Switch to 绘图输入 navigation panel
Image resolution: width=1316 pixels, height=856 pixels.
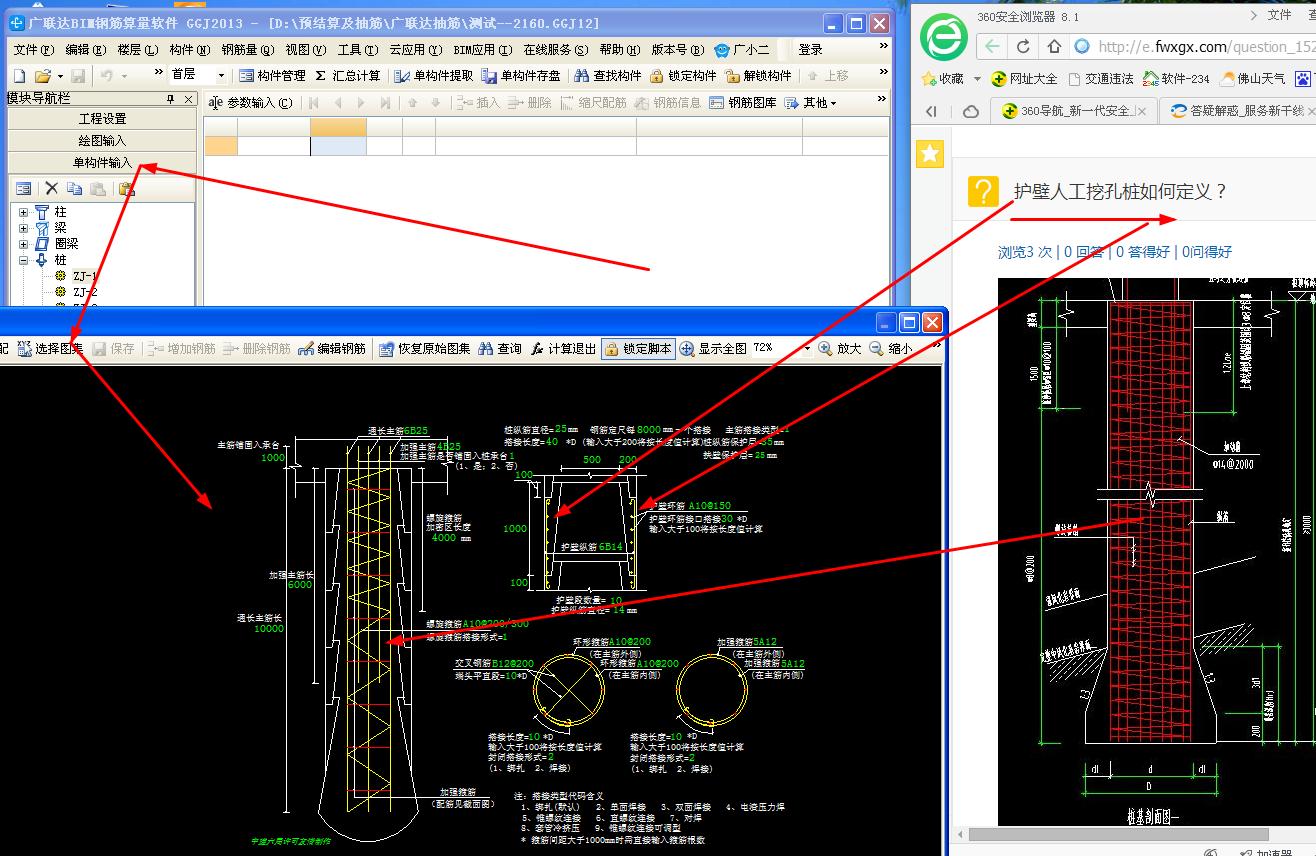102,141
